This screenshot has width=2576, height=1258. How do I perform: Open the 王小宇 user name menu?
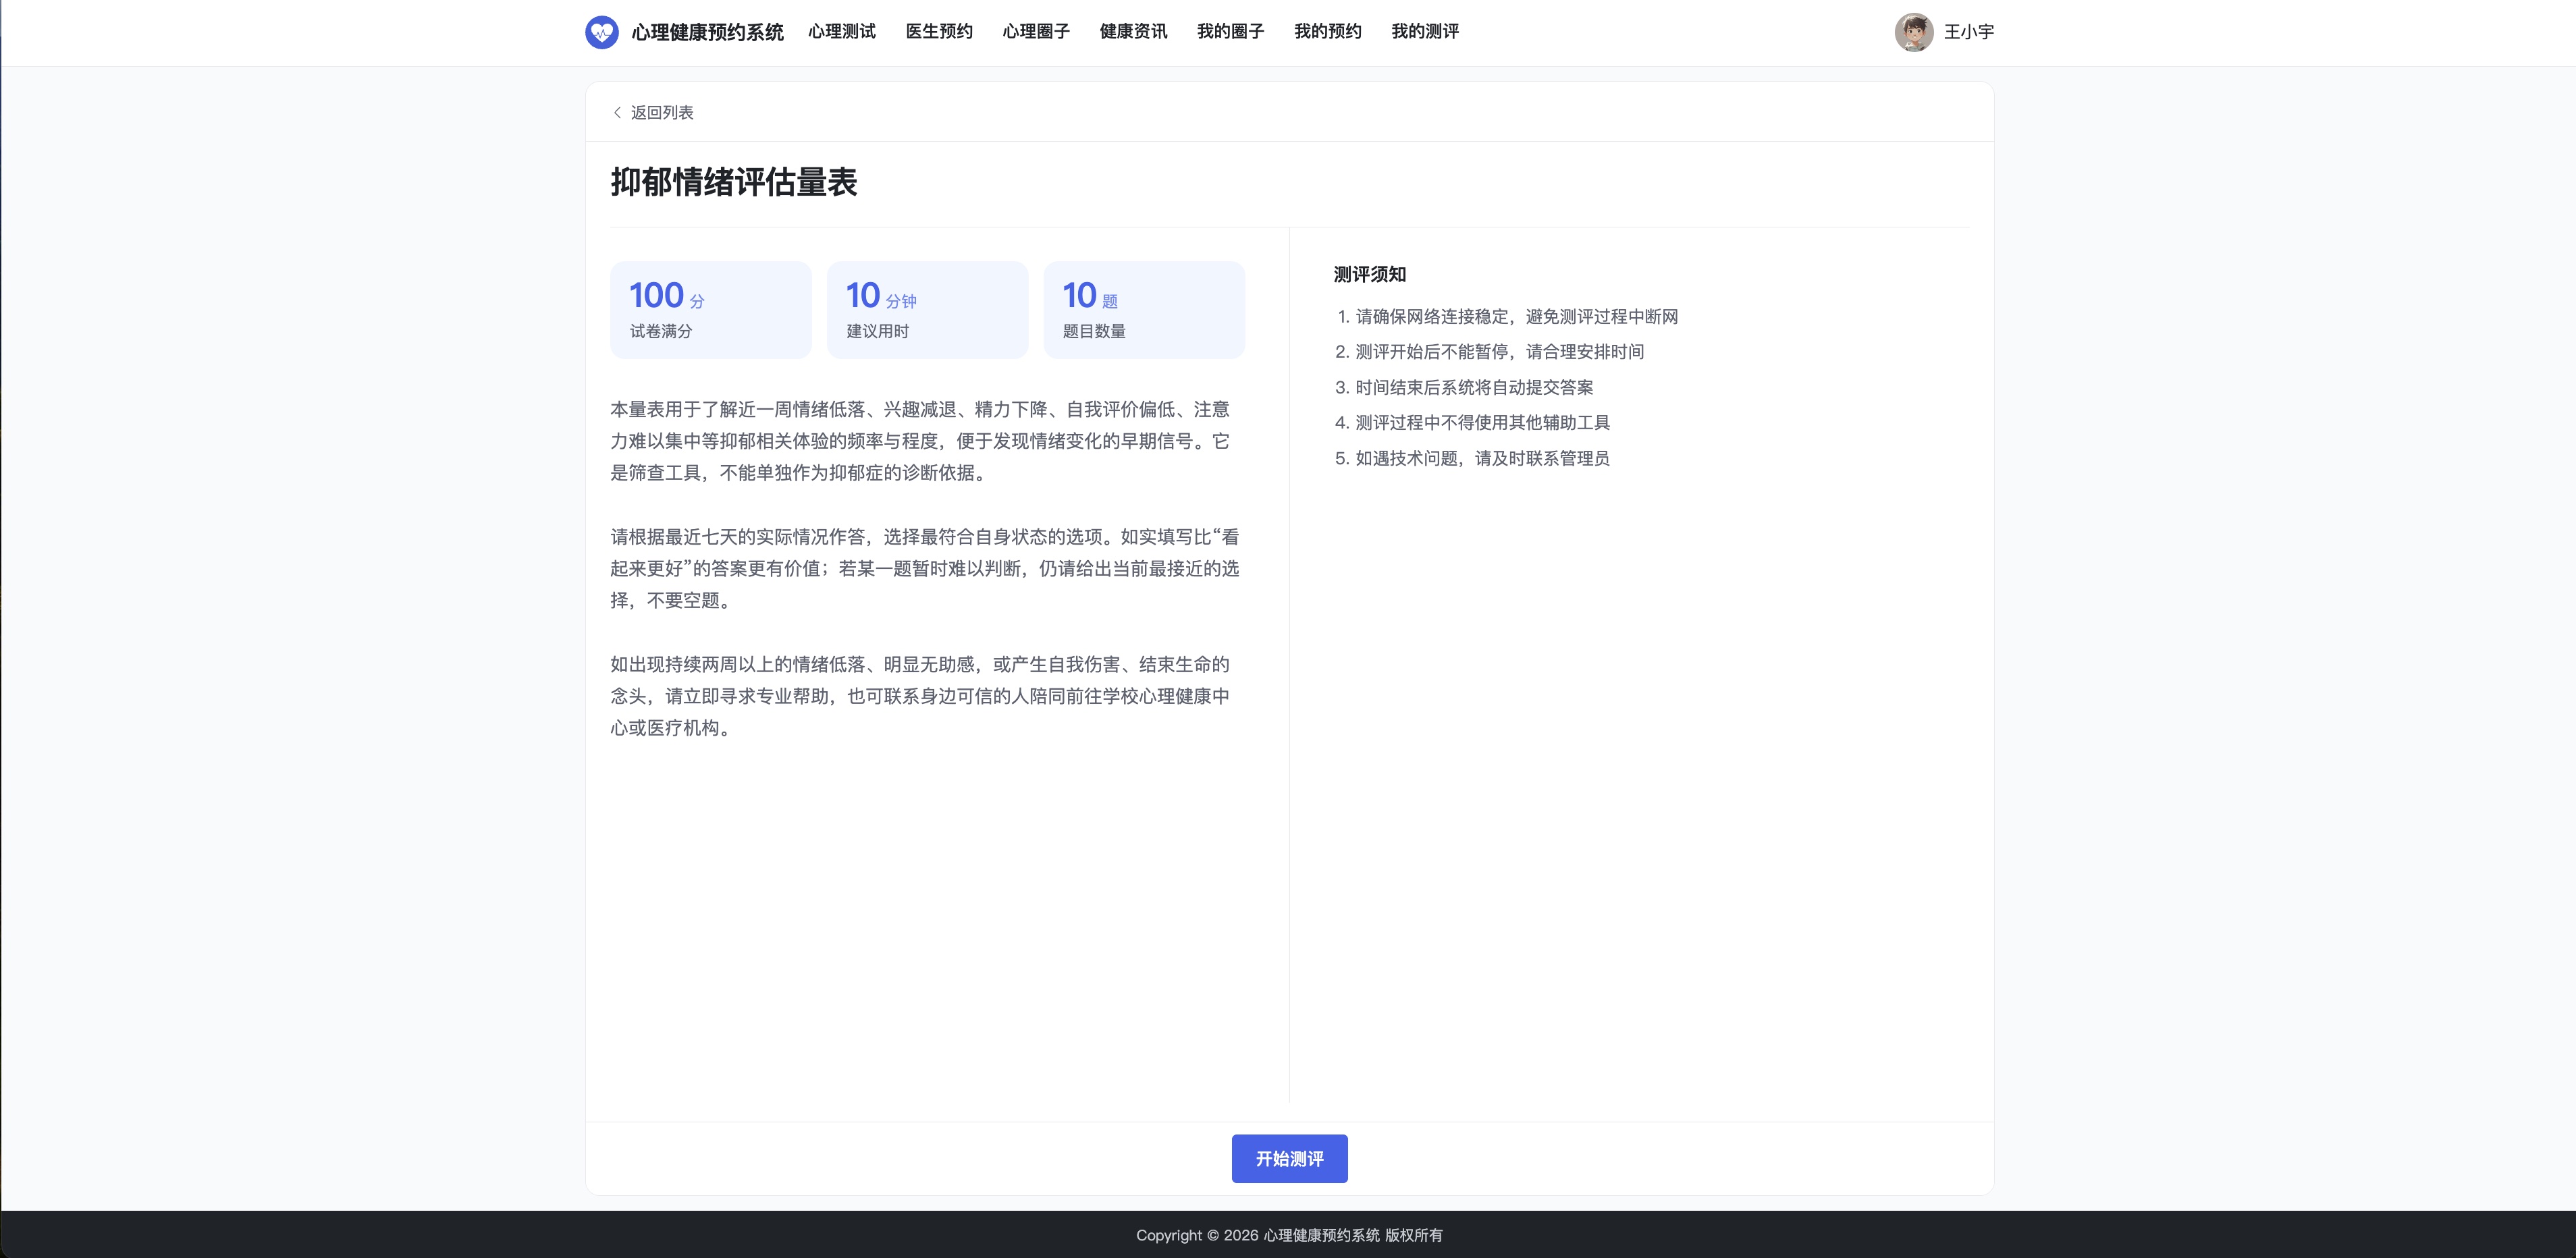tap(1968, 32)
